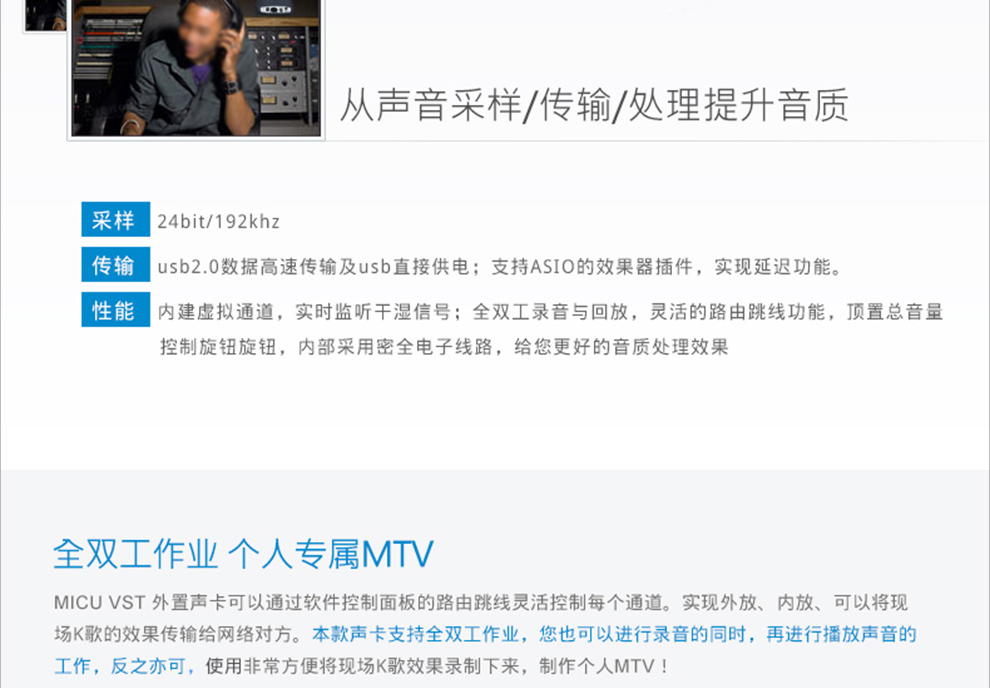Click the text 场K歌的效果传输给网络对方

coord(174,634)
